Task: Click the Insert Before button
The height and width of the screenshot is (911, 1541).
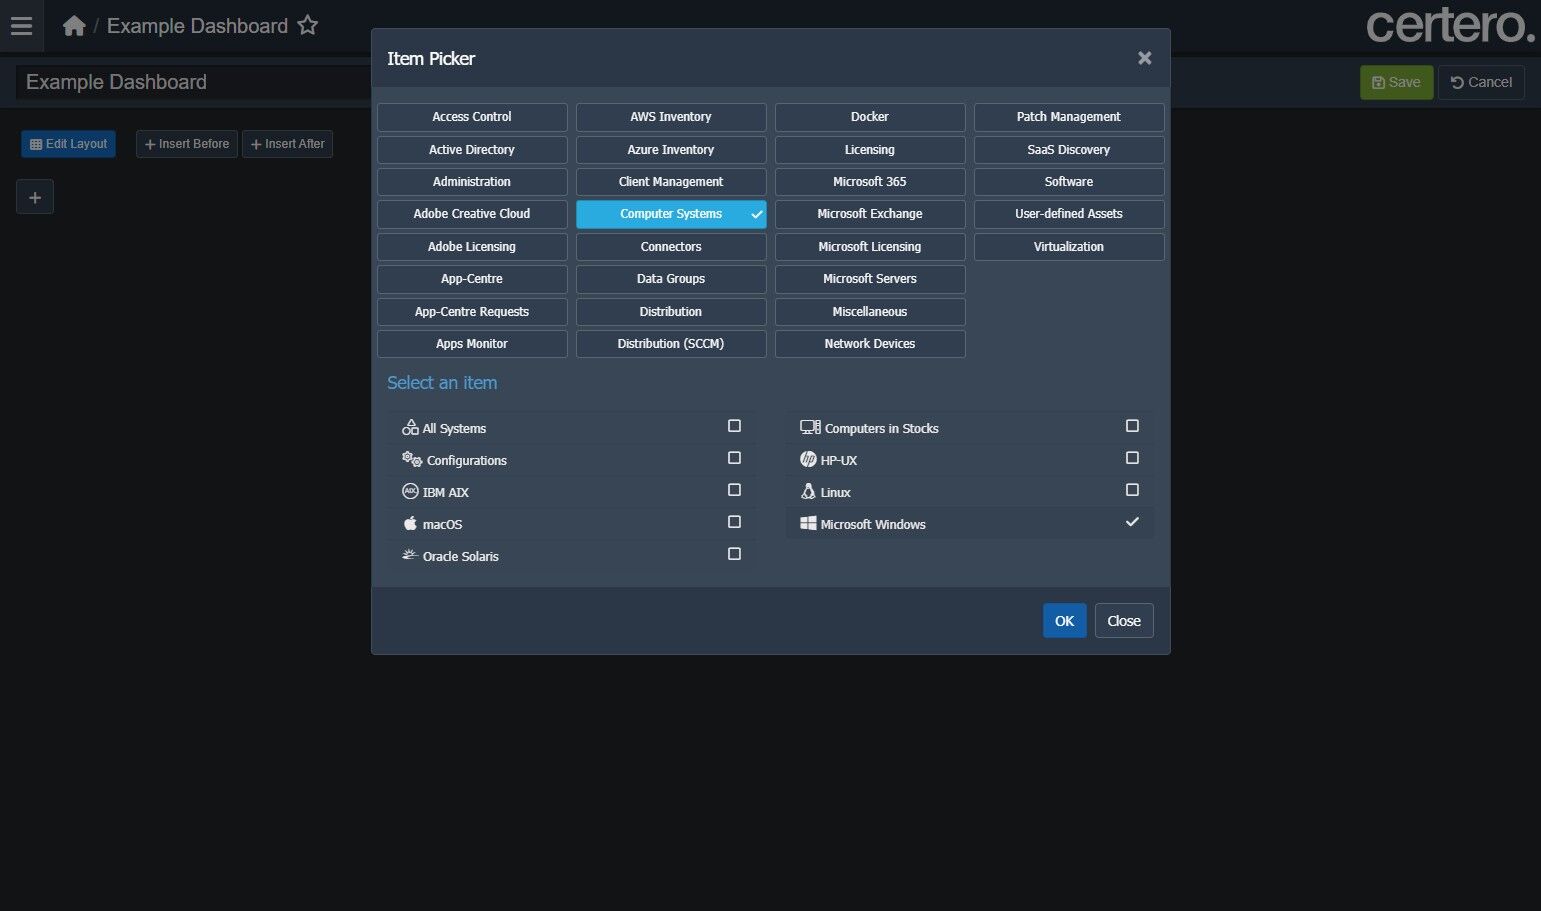Action: pos(187,144)
